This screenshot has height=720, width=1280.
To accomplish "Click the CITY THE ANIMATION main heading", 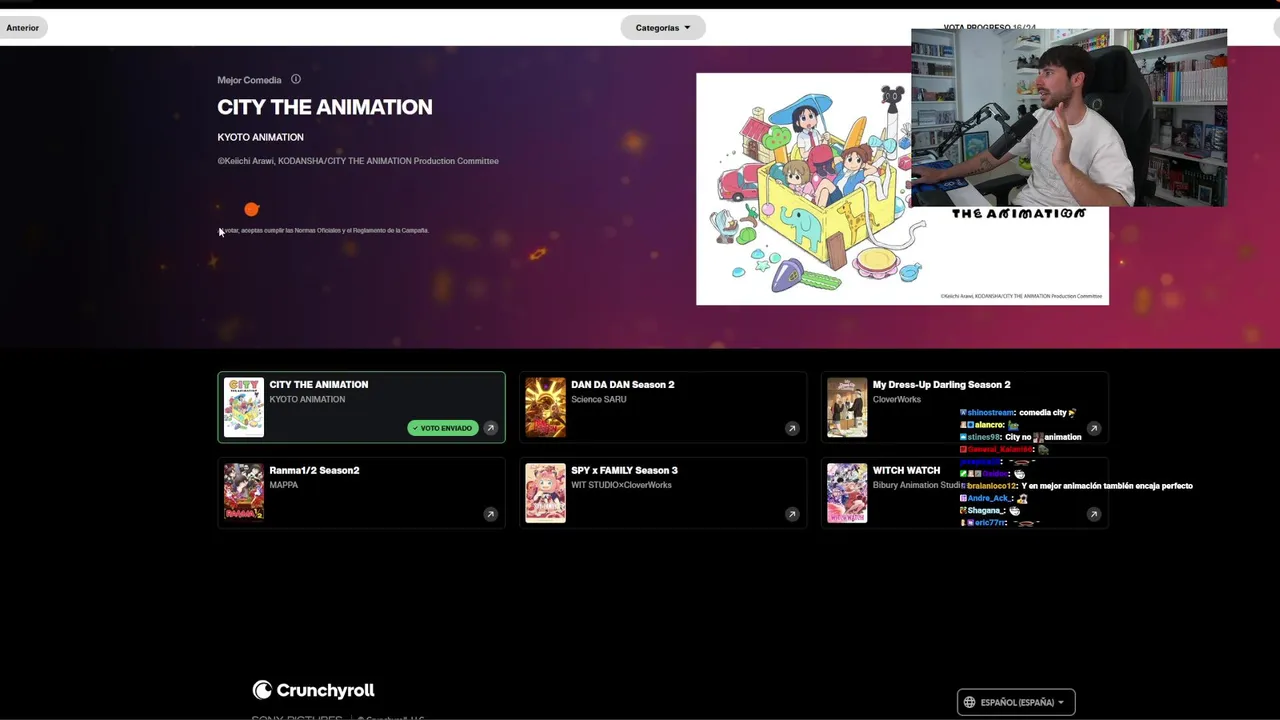I will pos(325,107).
